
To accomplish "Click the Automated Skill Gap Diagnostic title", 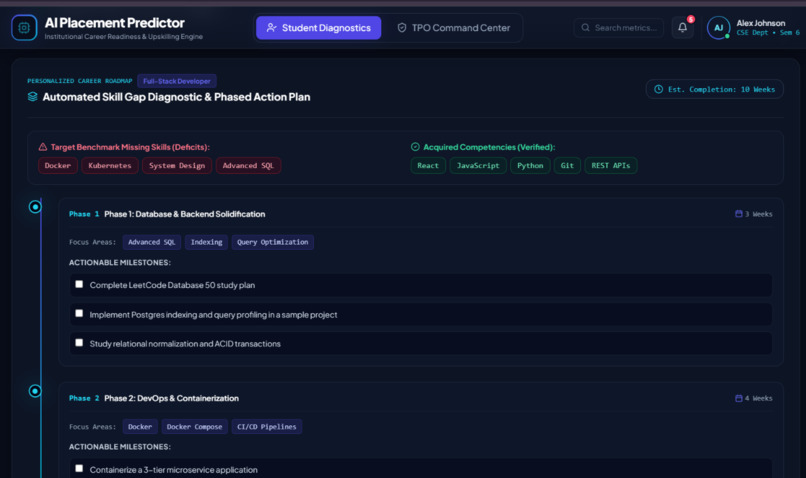I will coord(176,97).
